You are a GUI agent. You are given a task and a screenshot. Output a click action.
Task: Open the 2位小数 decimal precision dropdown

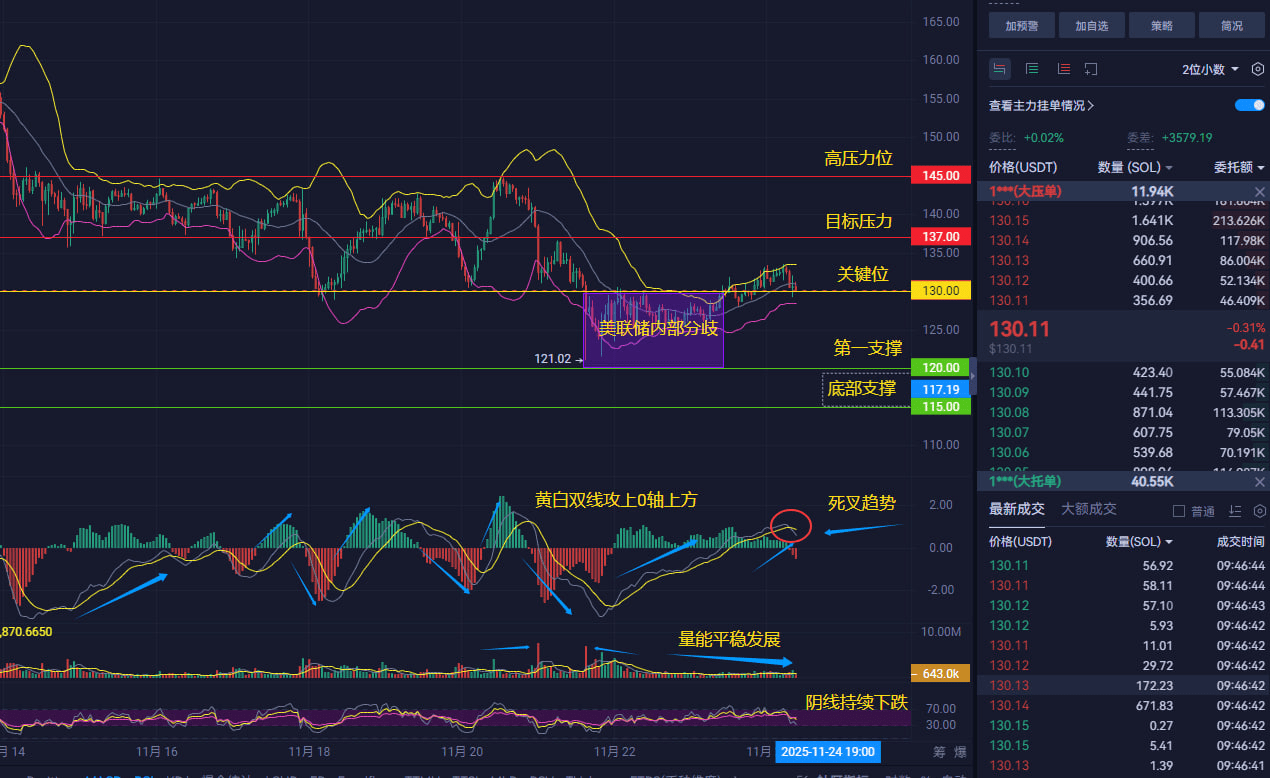point(1211,69)
